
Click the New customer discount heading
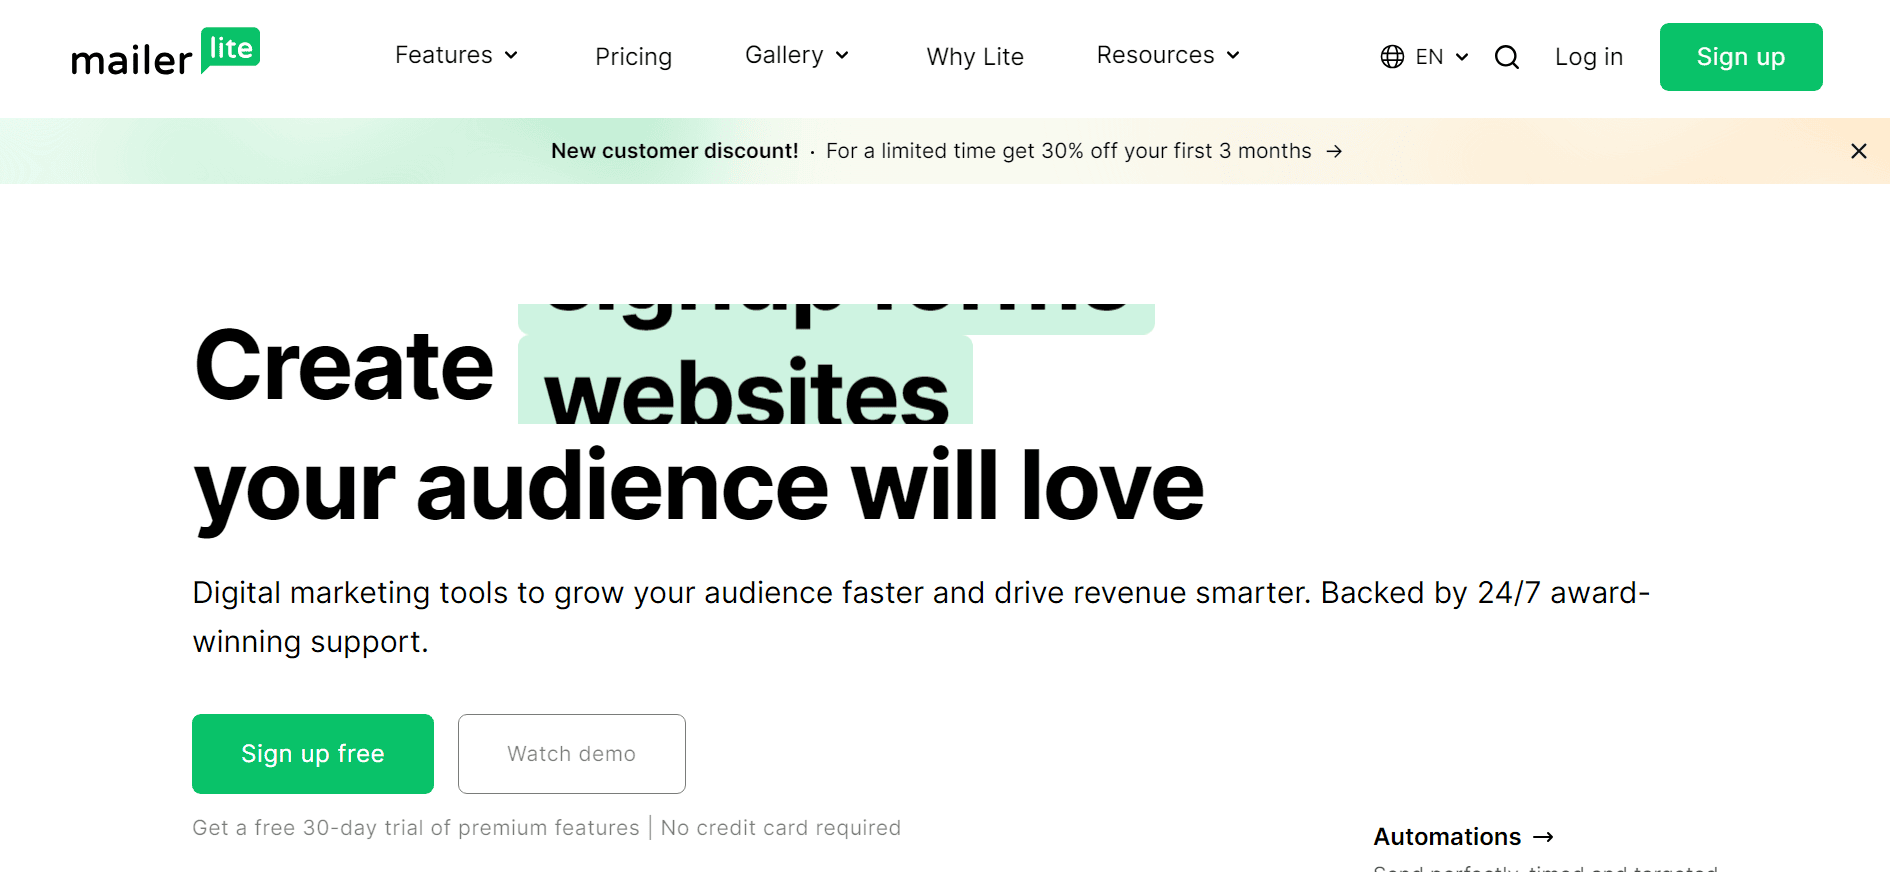click(675, 151)
